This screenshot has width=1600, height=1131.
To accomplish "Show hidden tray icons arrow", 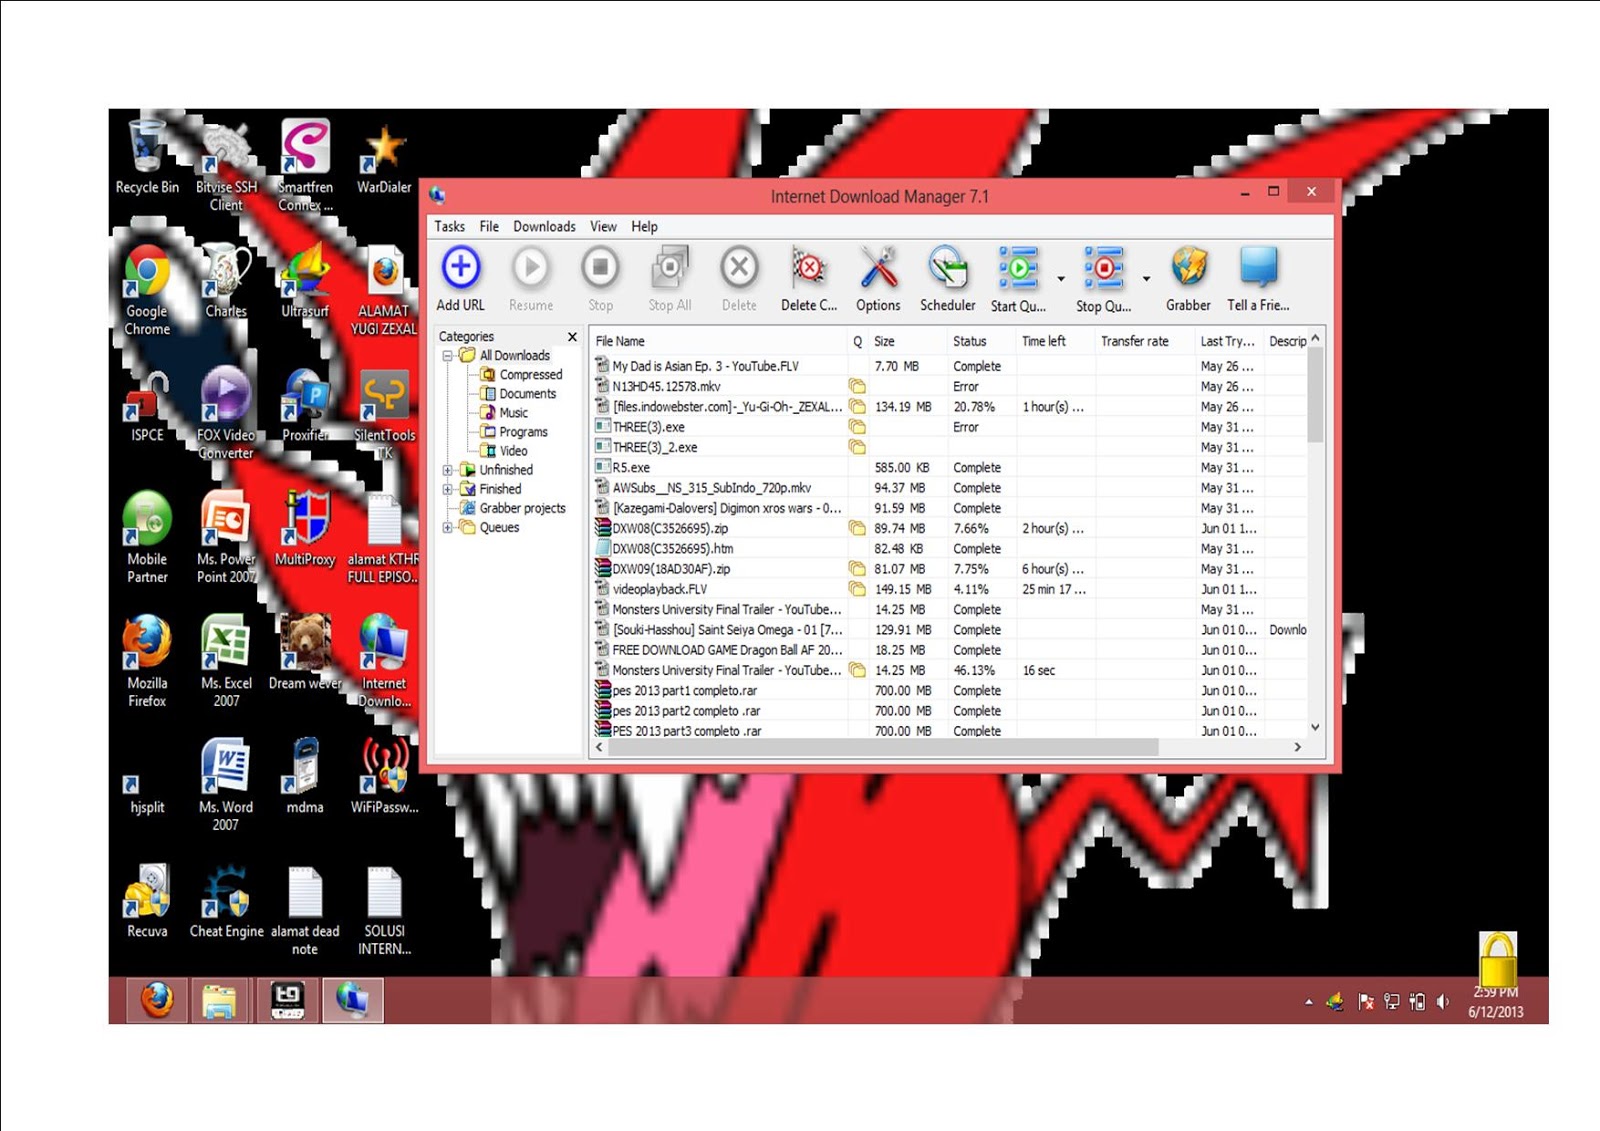I will coord(1308,1001).
